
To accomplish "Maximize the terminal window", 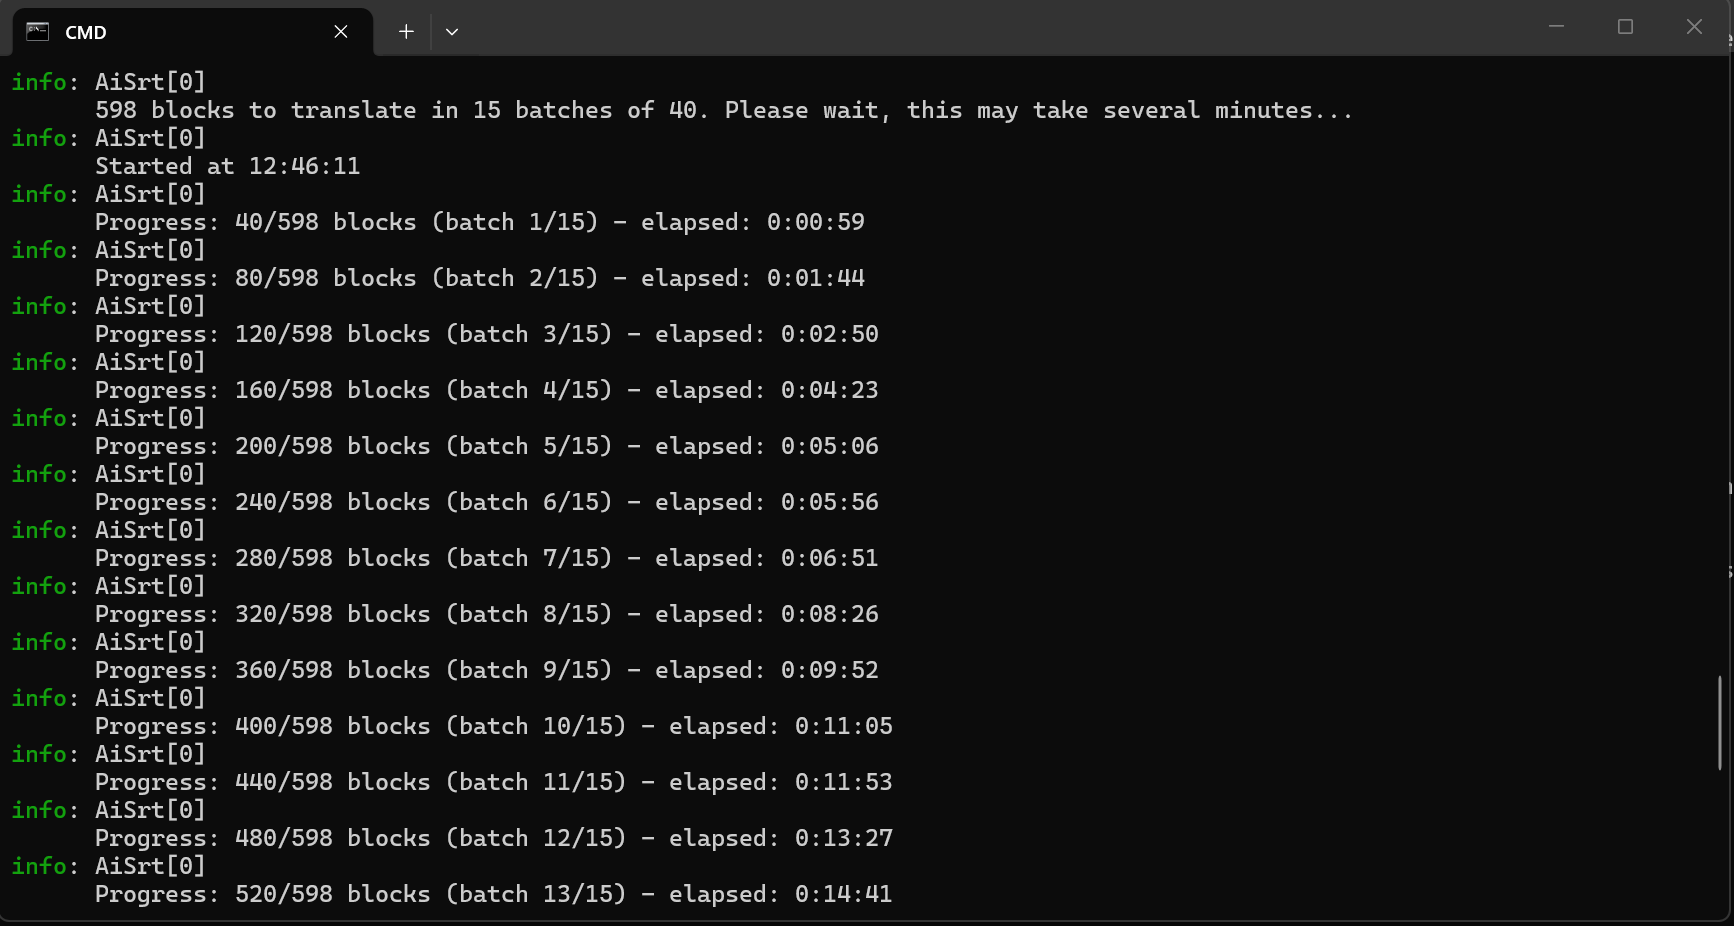I will coord(1625,27).
